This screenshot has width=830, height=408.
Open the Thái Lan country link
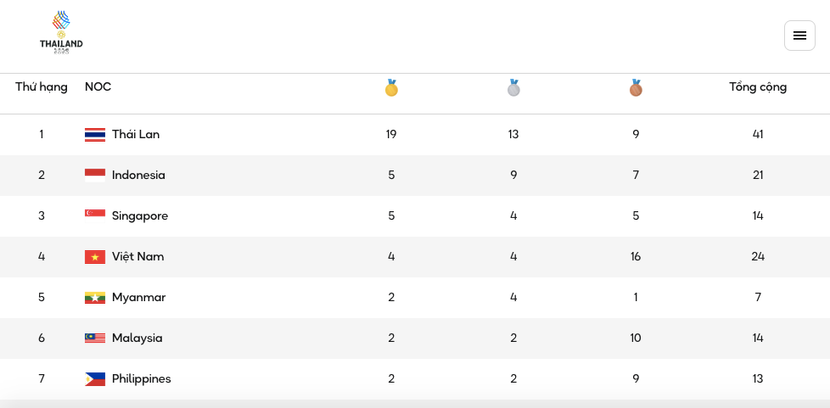click(135, 135)
